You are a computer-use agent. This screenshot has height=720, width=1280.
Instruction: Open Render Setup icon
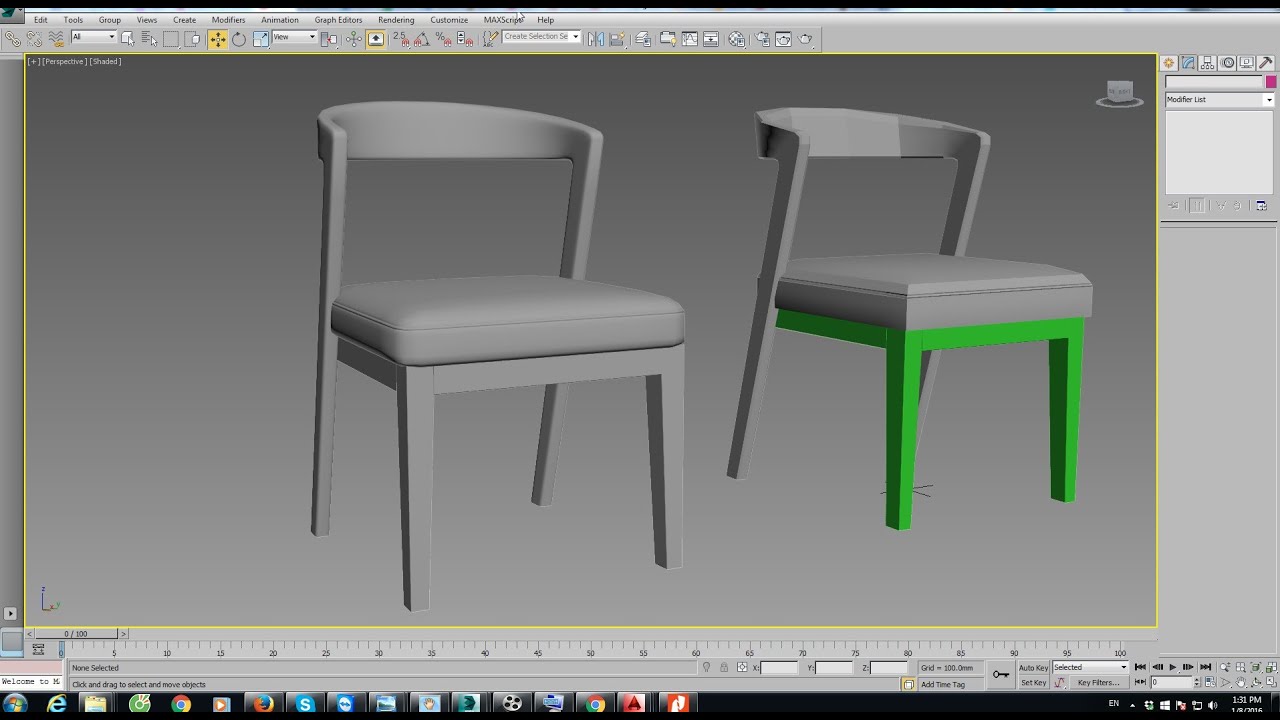point(762,39)
